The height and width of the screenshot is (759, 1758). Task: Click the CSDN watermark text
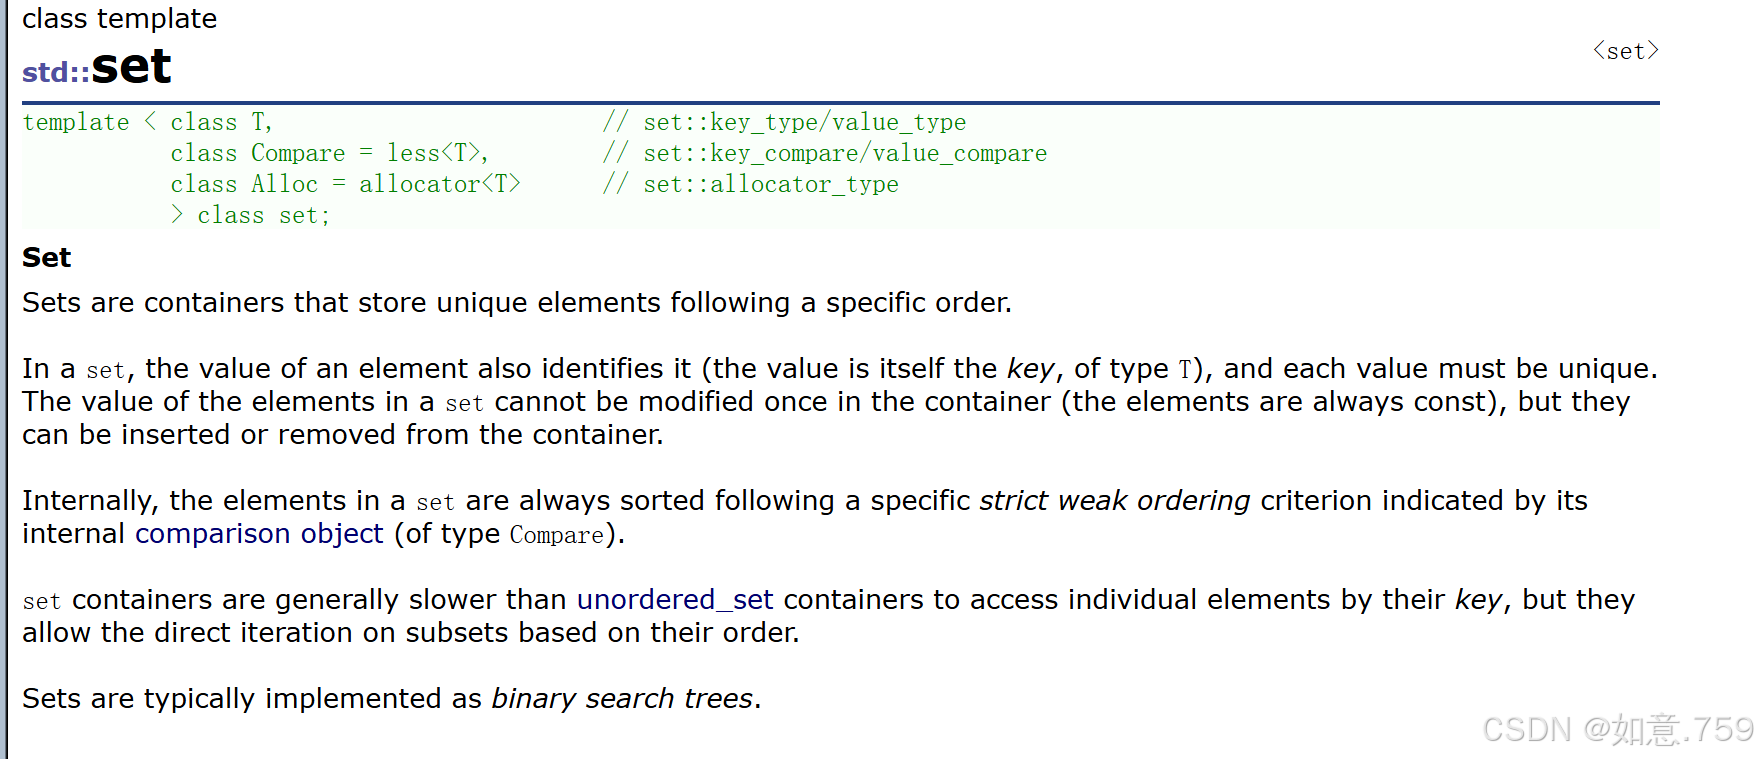(x=1618, y=729)
